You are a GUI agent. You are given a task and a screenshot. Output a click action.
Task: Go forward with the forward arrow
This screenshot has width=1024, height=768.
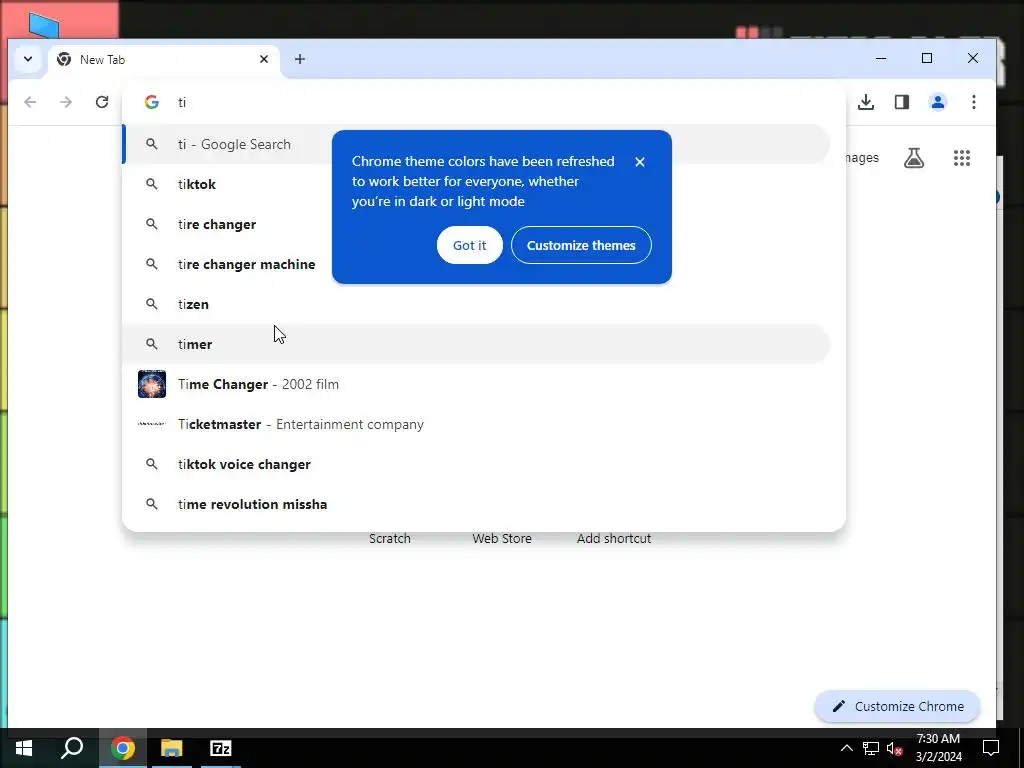coord(66,102)
